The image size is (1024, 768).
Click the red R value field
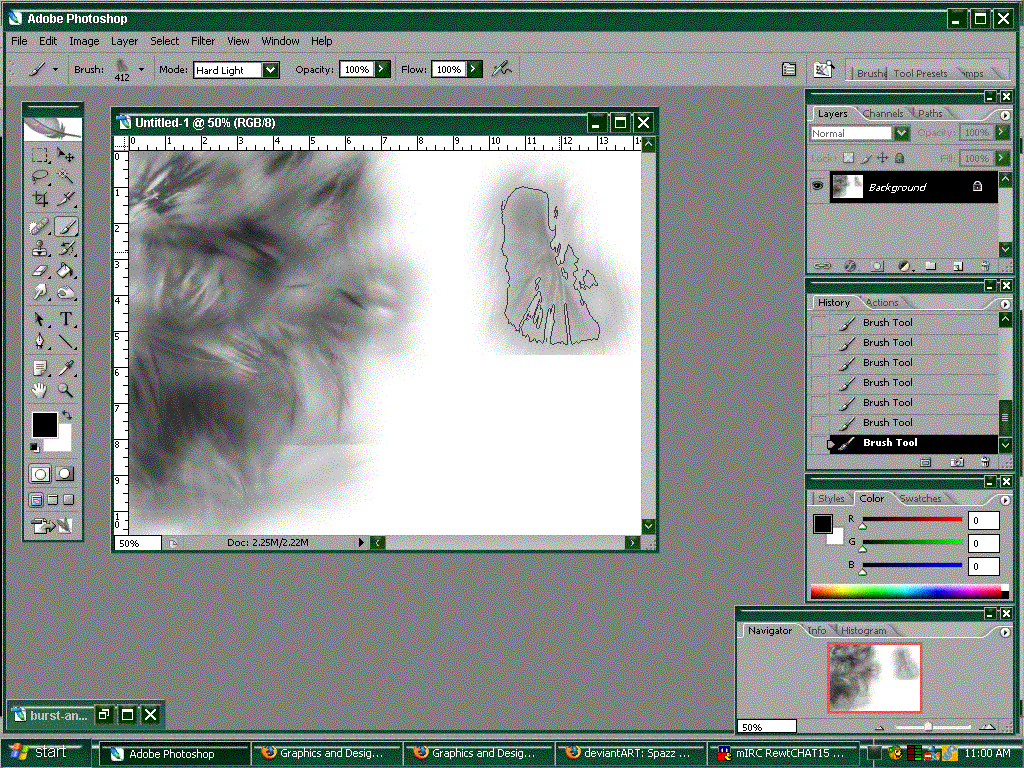tap(984, 520)
